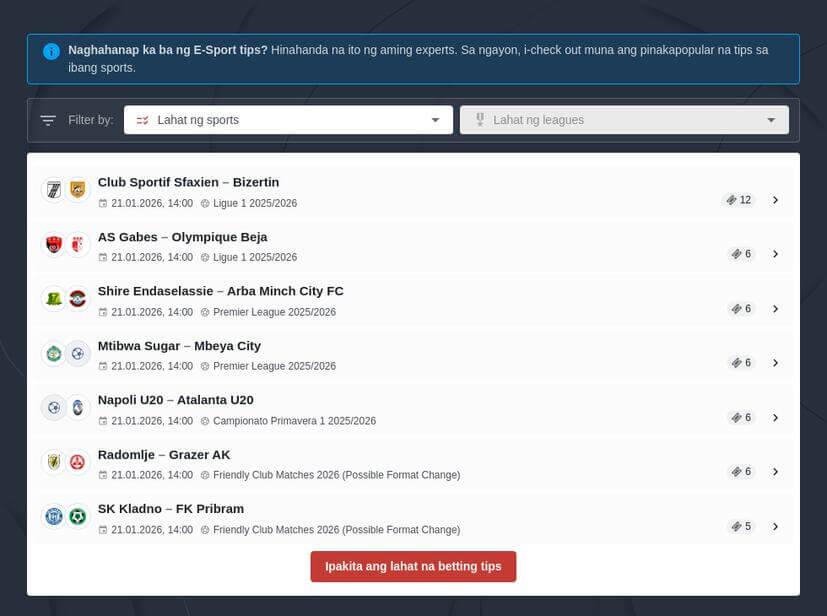Click the filter icon beside Filter by
Image resolution: width=827 pixels, height=616 pixels.
(x=47, y=120)
